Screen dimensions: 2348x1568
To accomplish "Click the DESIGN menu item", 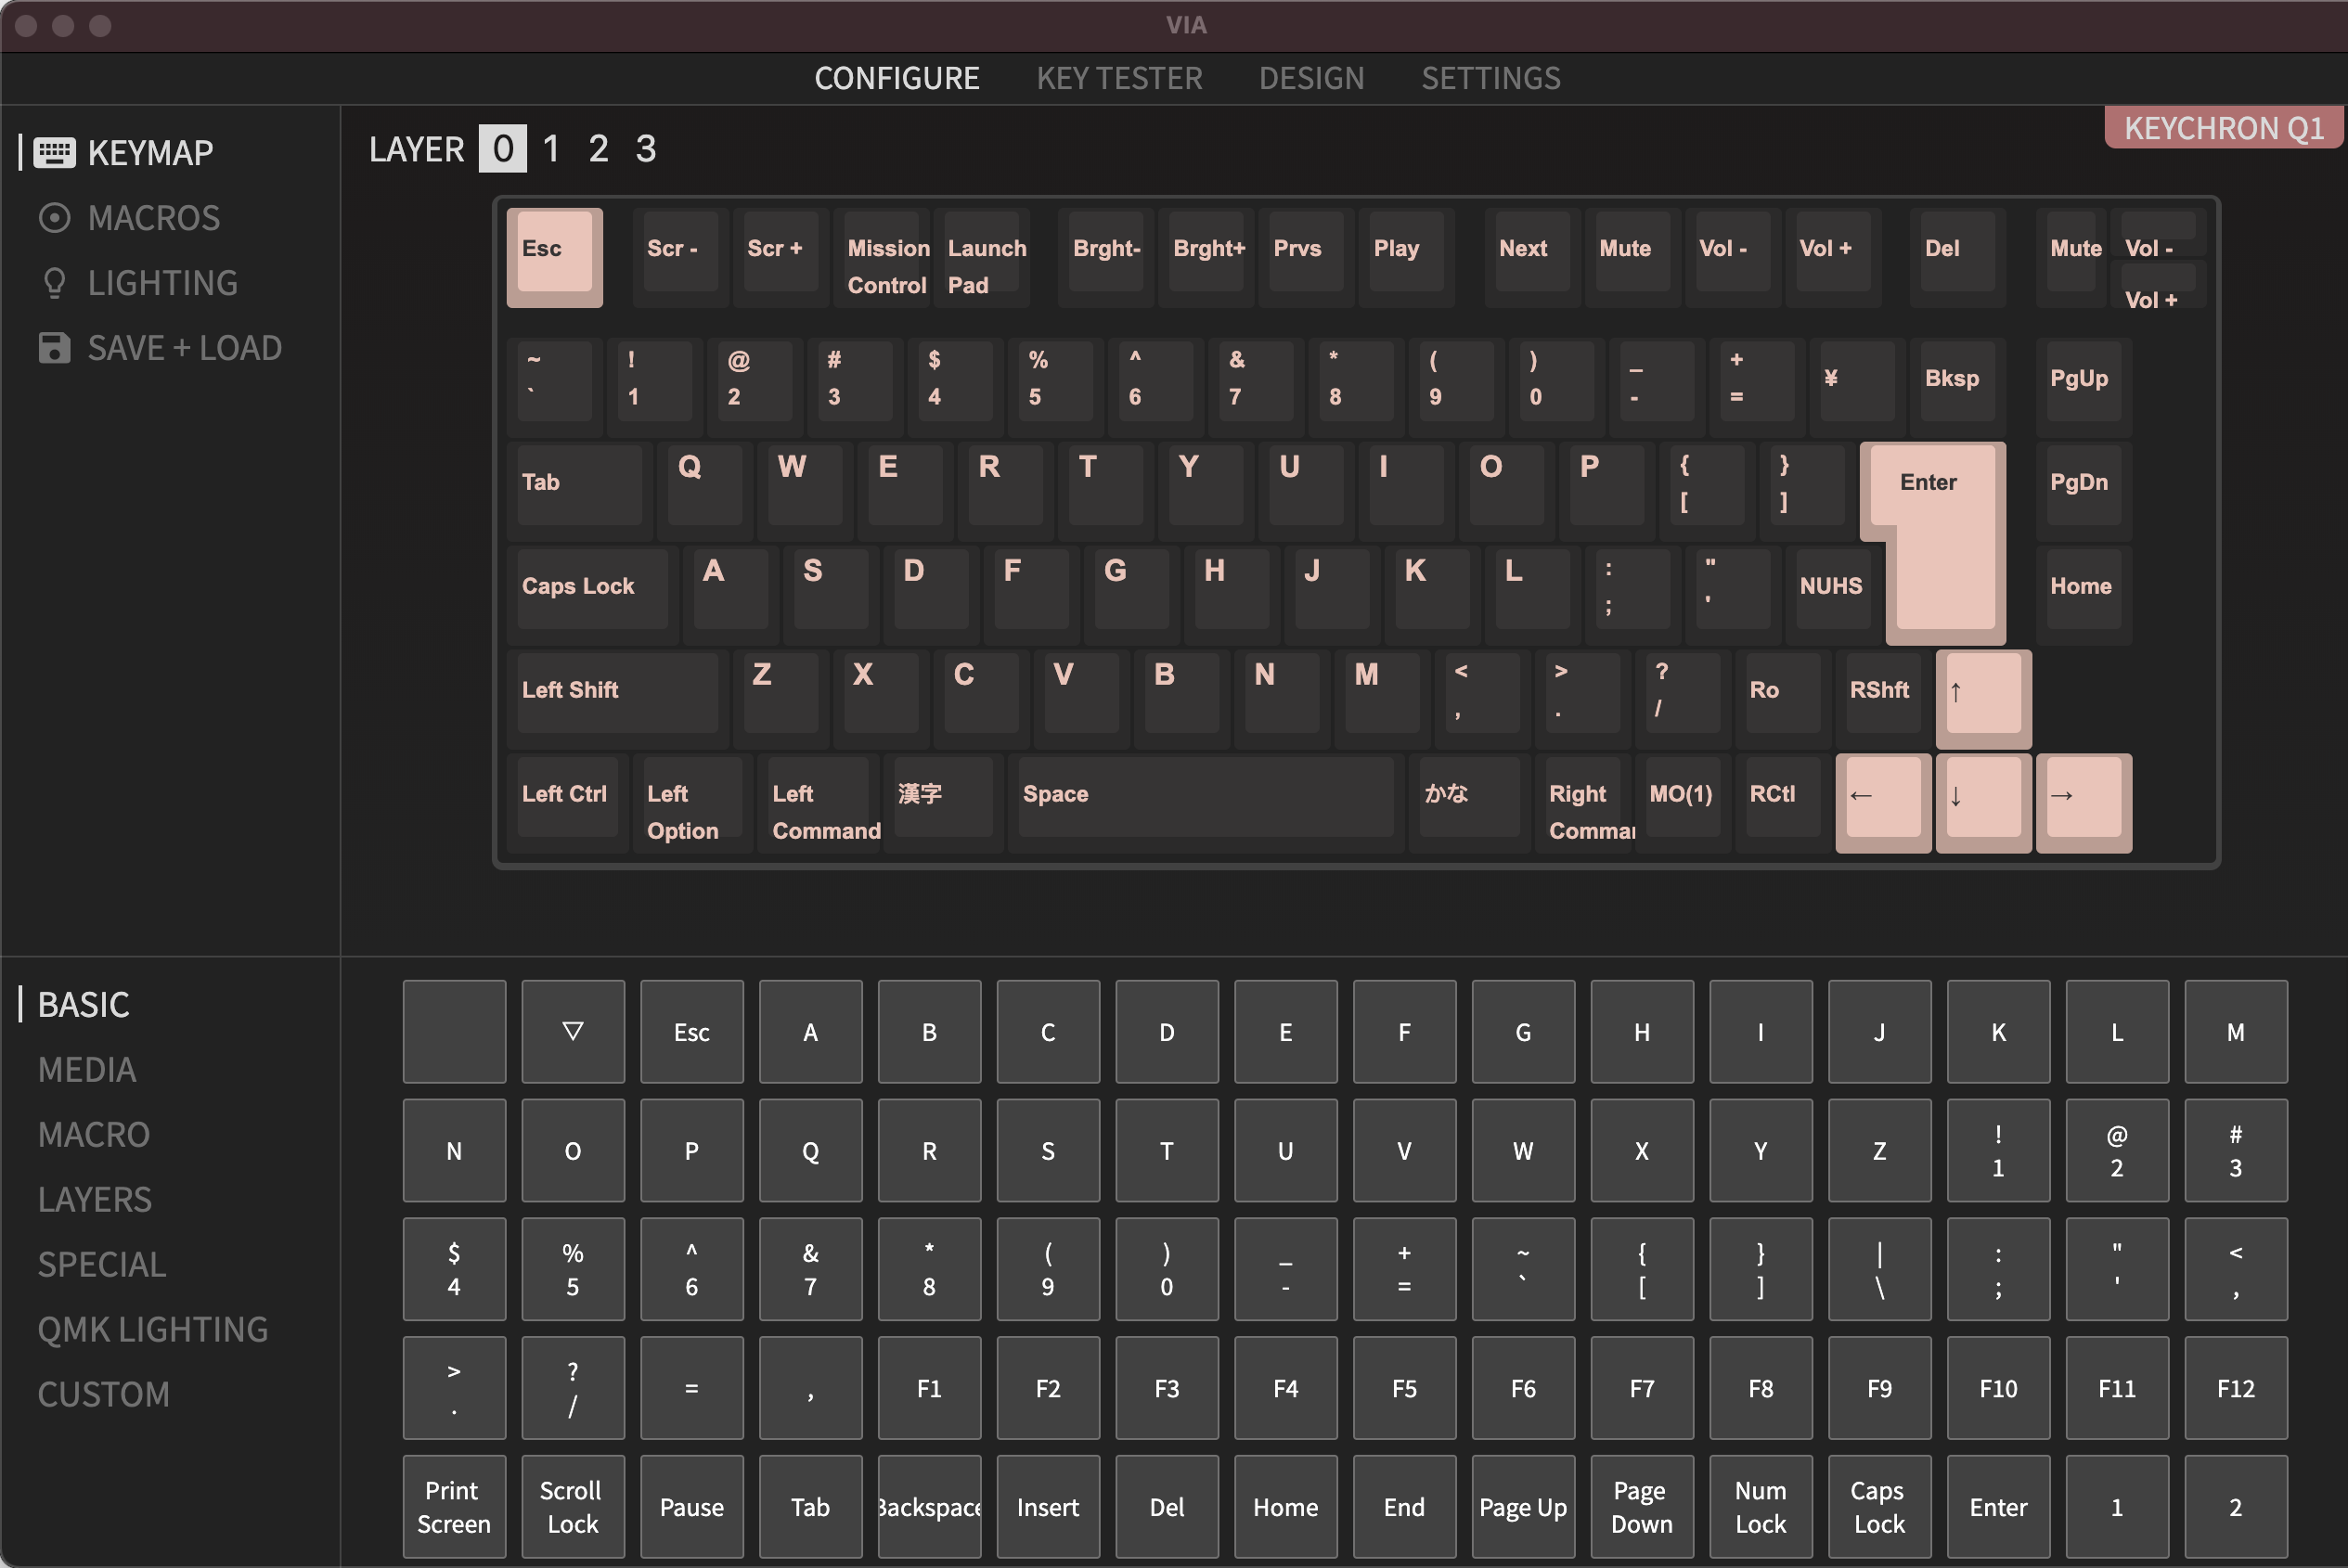I will [1312, 75].
